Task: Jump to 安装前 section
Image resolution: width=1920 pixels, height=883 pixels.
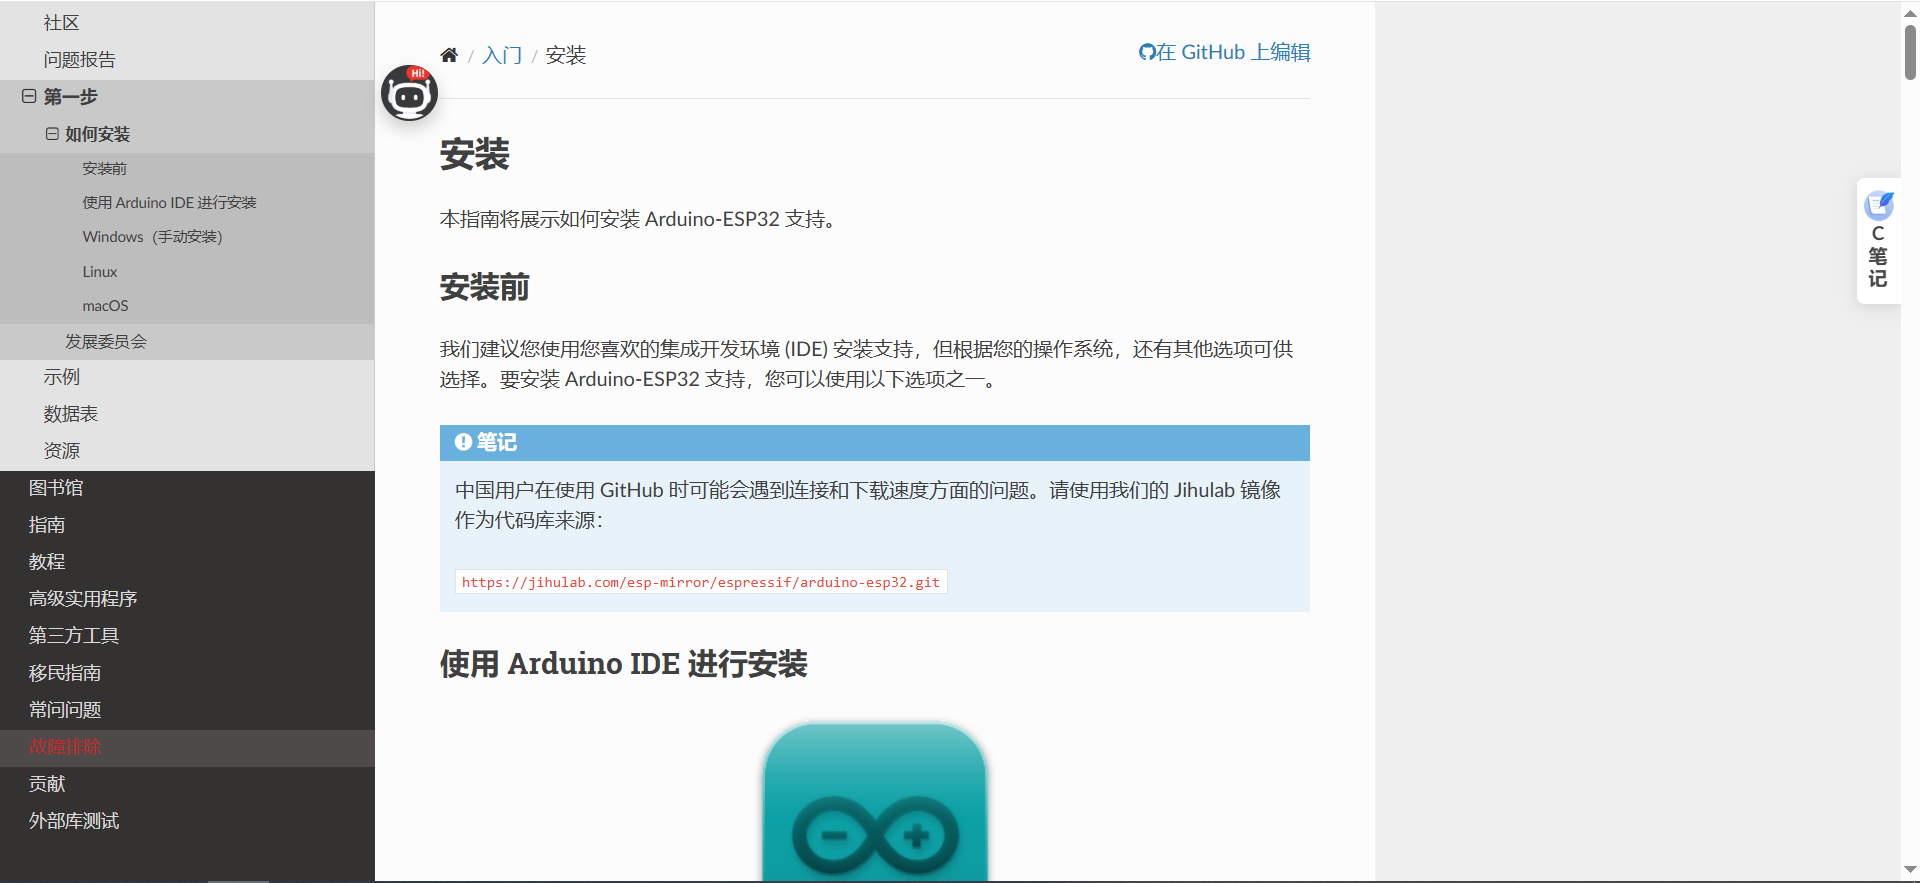Action: [x=104, y=169]
